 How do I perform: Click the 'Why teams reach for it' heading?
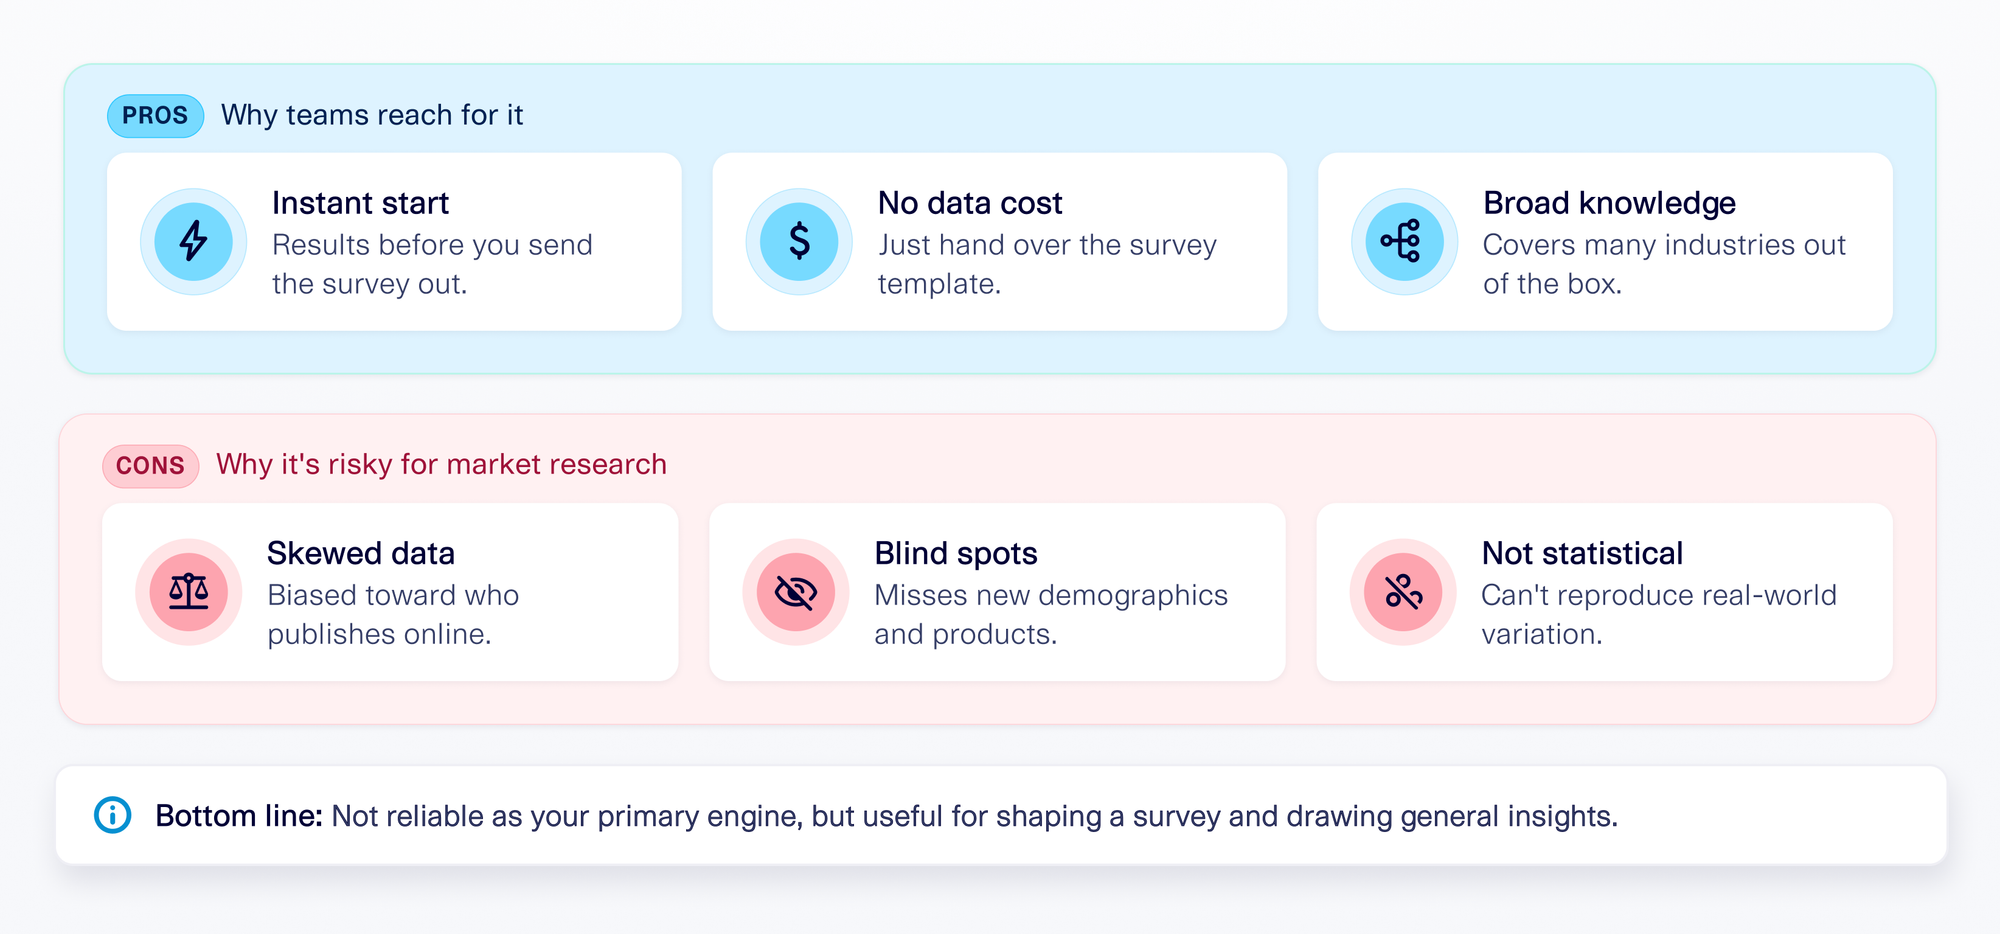(372, 115)
